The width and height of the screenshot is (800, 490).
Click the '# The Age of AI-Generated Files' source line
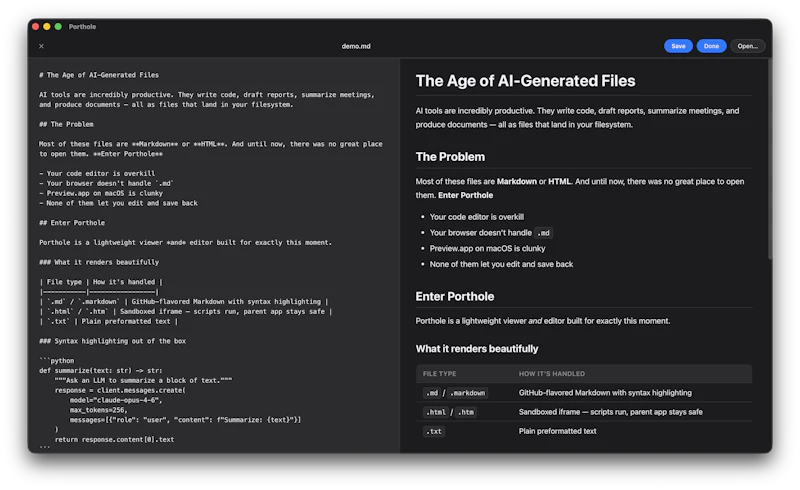[x=99, y=75]
